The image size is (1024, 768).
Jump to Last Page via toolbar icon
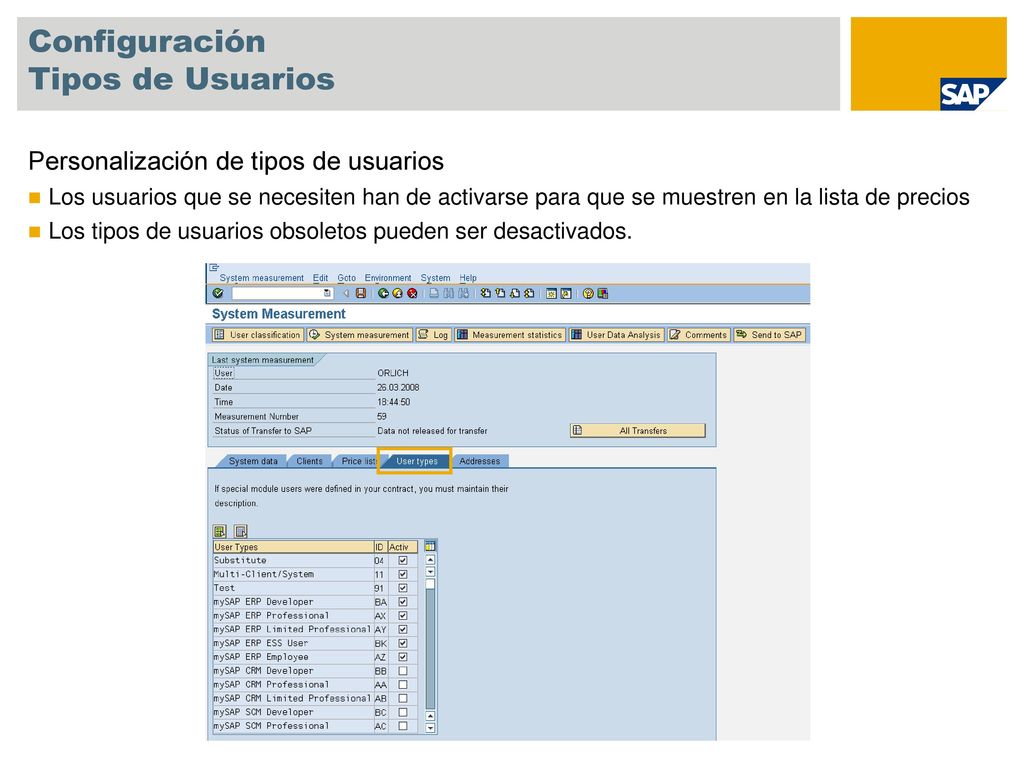[529, 294]
